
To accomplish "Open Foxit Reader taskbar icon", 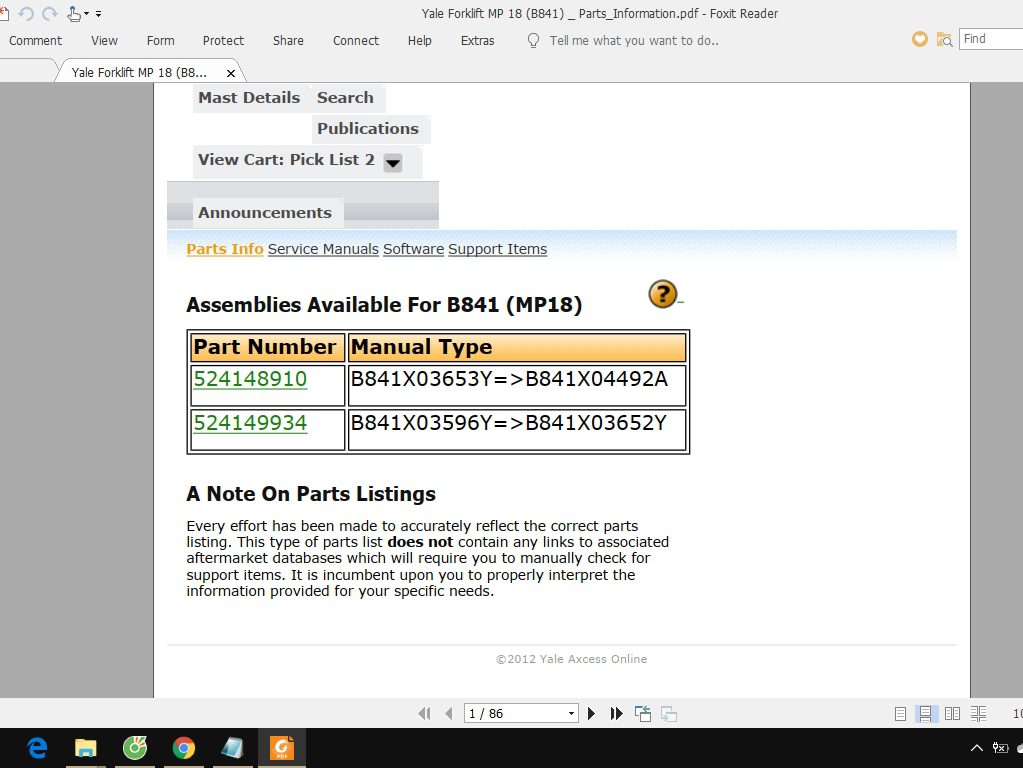I will [x=282, y=748].
